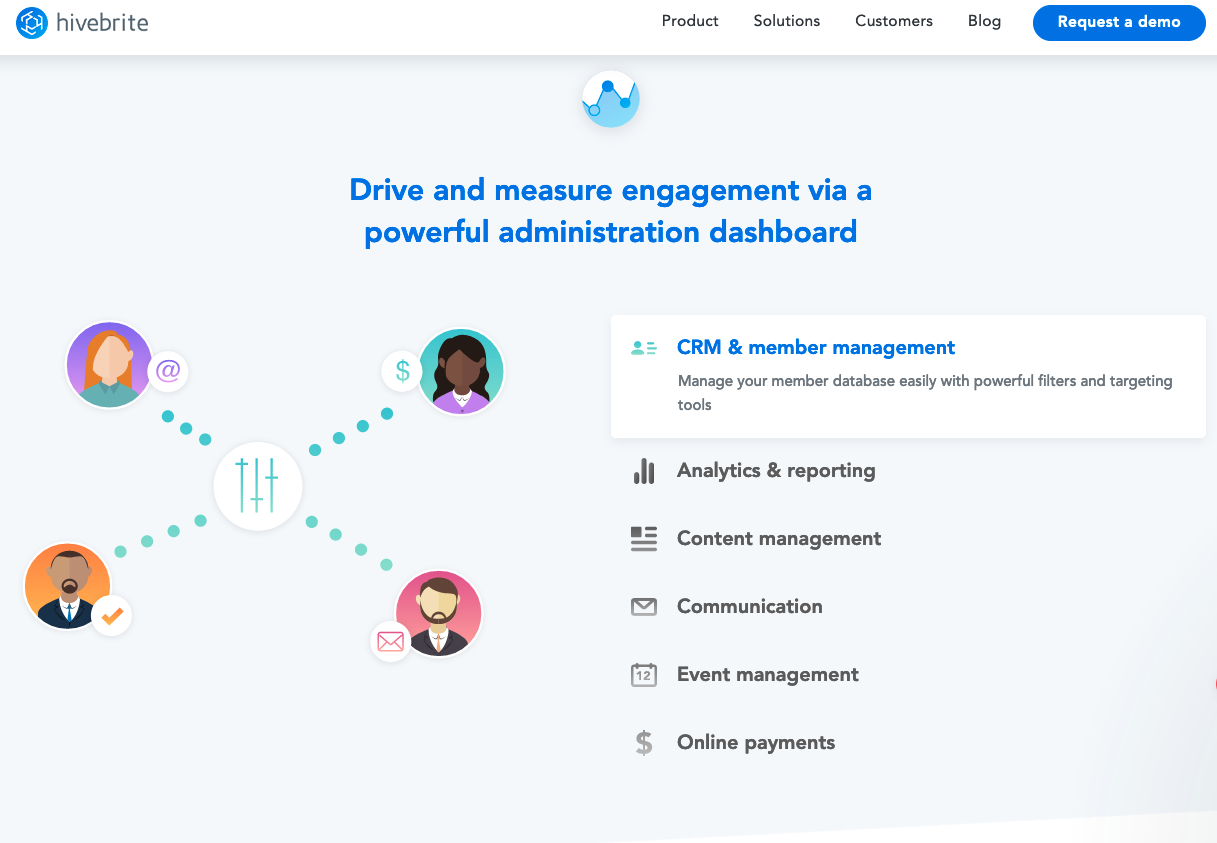Select Analytics & reporting tab
1217x843 pixels.
[776, 470]
